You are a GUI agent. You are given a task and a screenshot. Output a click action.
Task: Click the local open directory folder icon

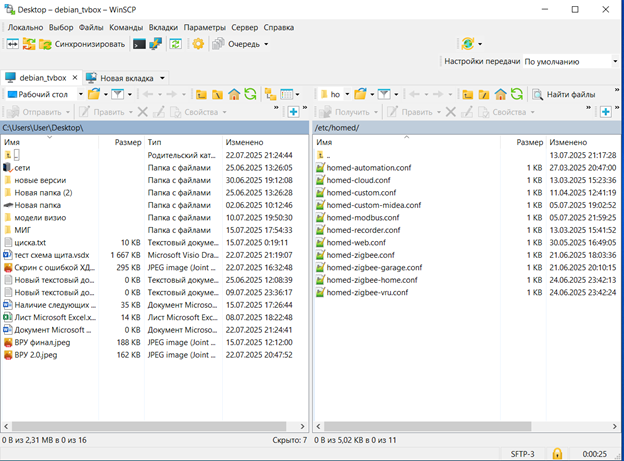94,94
